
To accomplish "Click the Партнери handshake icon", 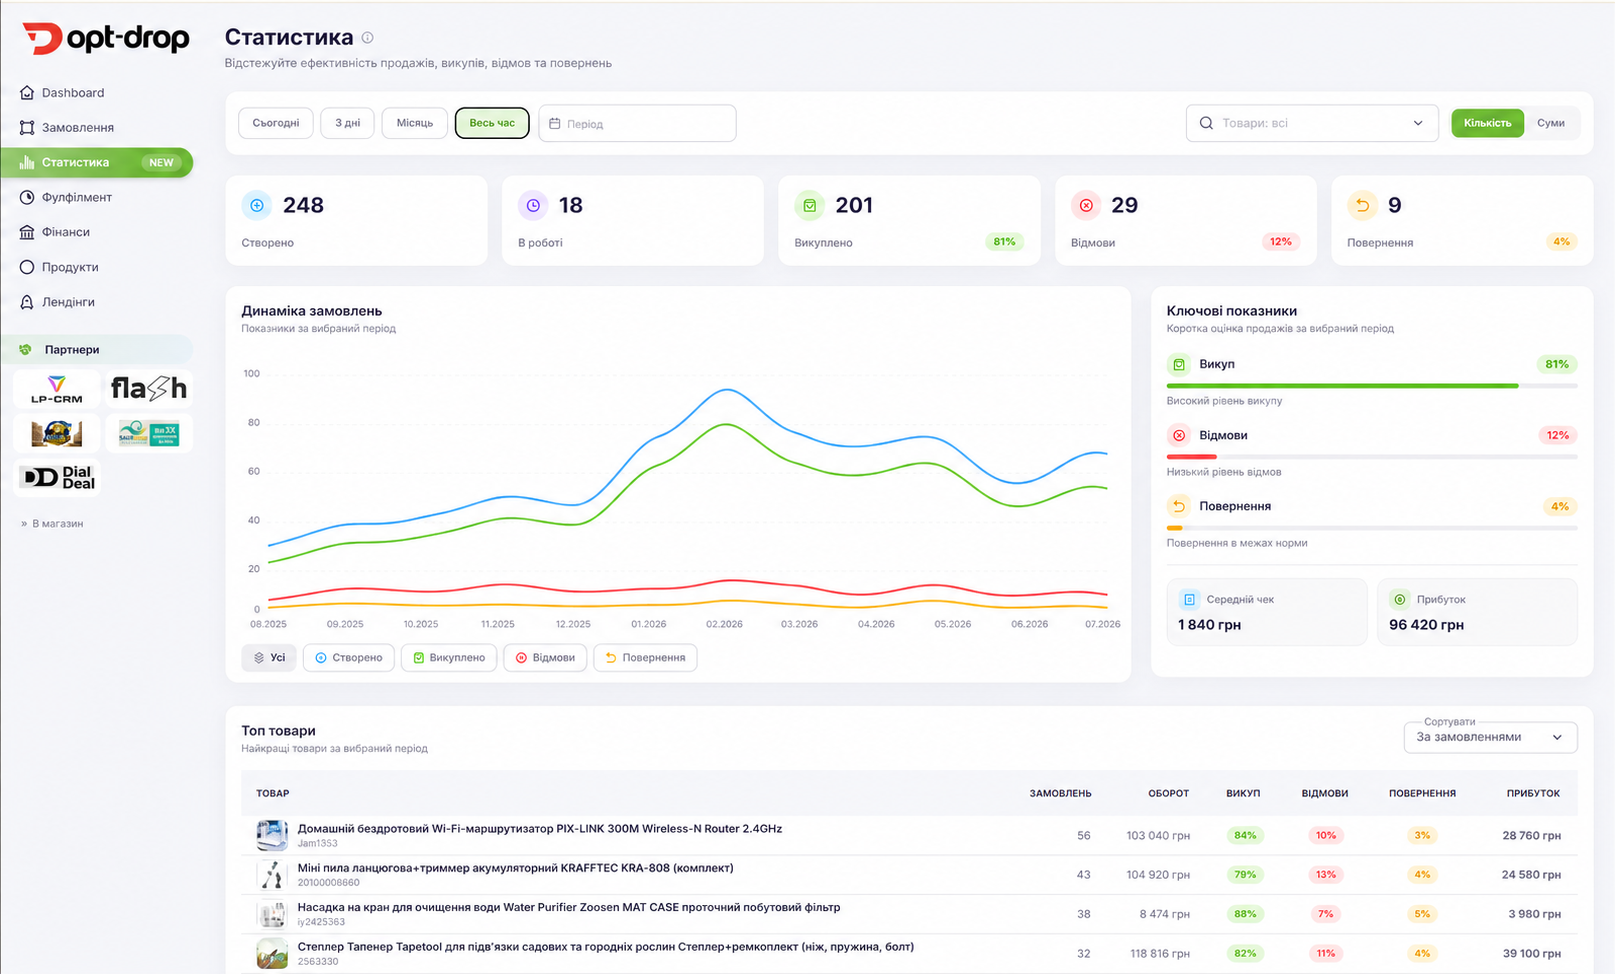I will 26,350.
